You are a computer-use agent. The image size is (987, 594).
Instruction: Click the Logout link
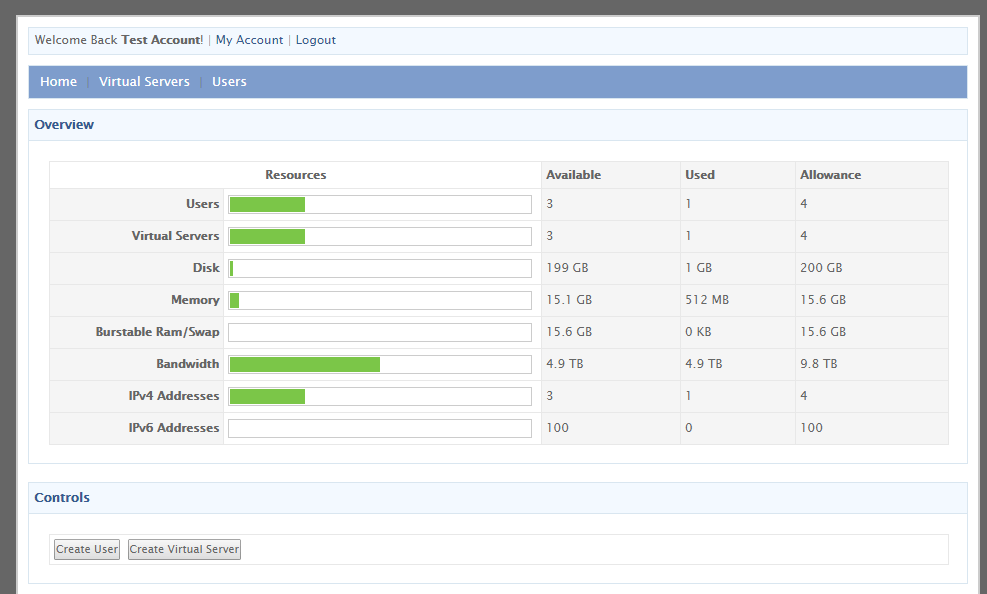(x=315, y=40)
